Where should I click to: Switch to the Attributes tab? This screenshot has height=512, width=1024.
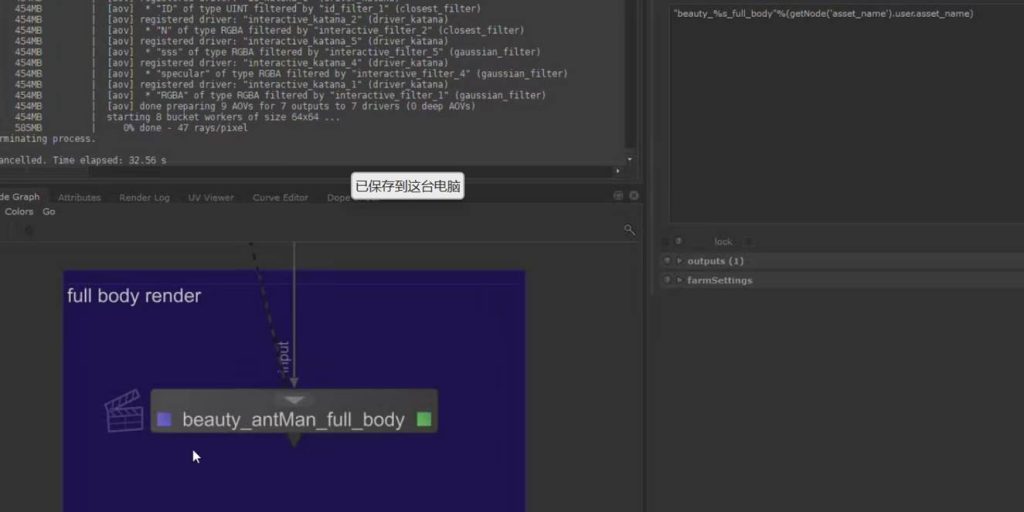click(x=79, y=197)
